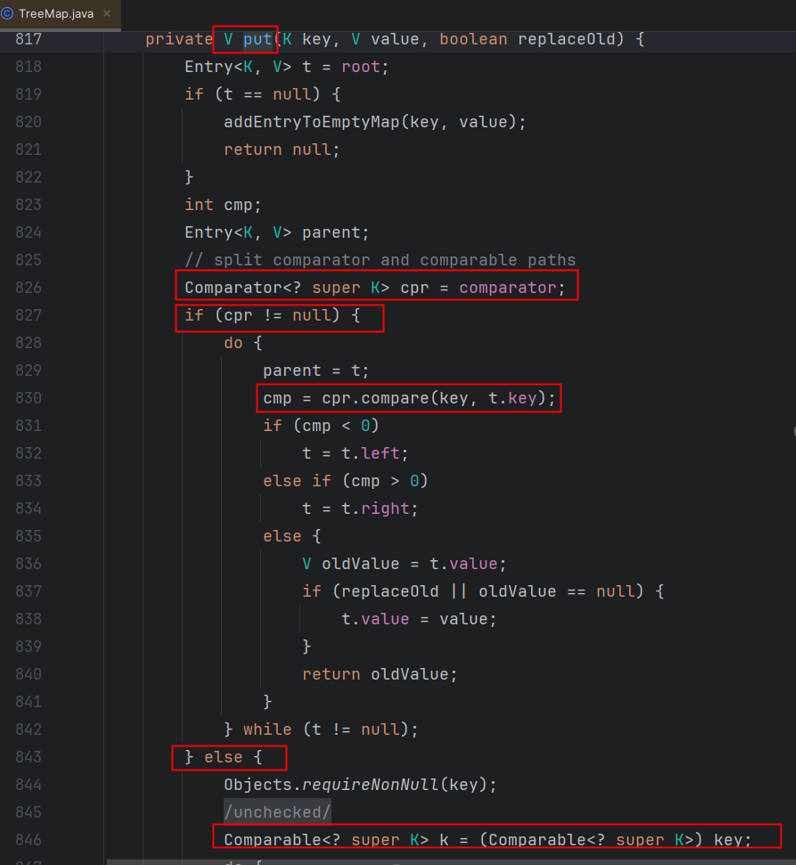Close the TreeMap.java editor tab
796x865 pixels.
(107, 14)
